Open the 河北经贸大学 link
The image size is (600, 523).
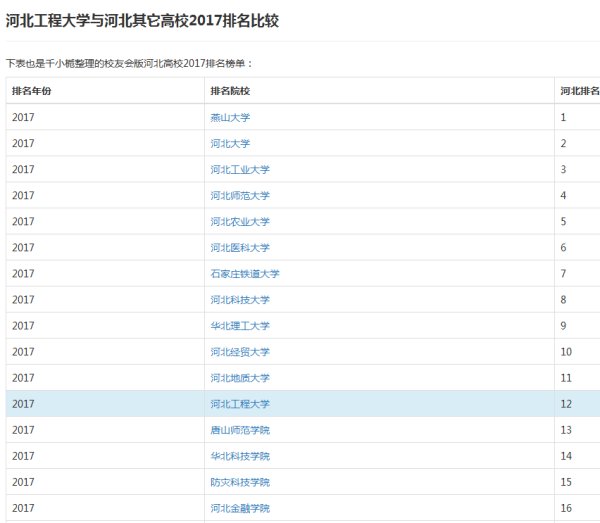240,352
